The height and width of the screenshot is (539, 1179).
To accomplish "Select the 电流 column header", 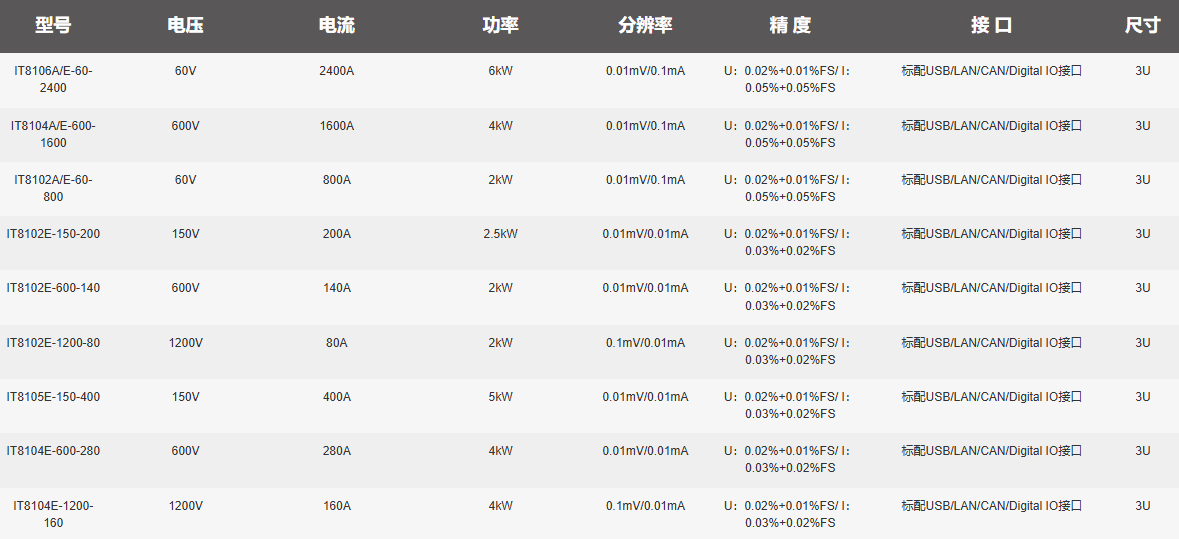I will coord(336,26).
